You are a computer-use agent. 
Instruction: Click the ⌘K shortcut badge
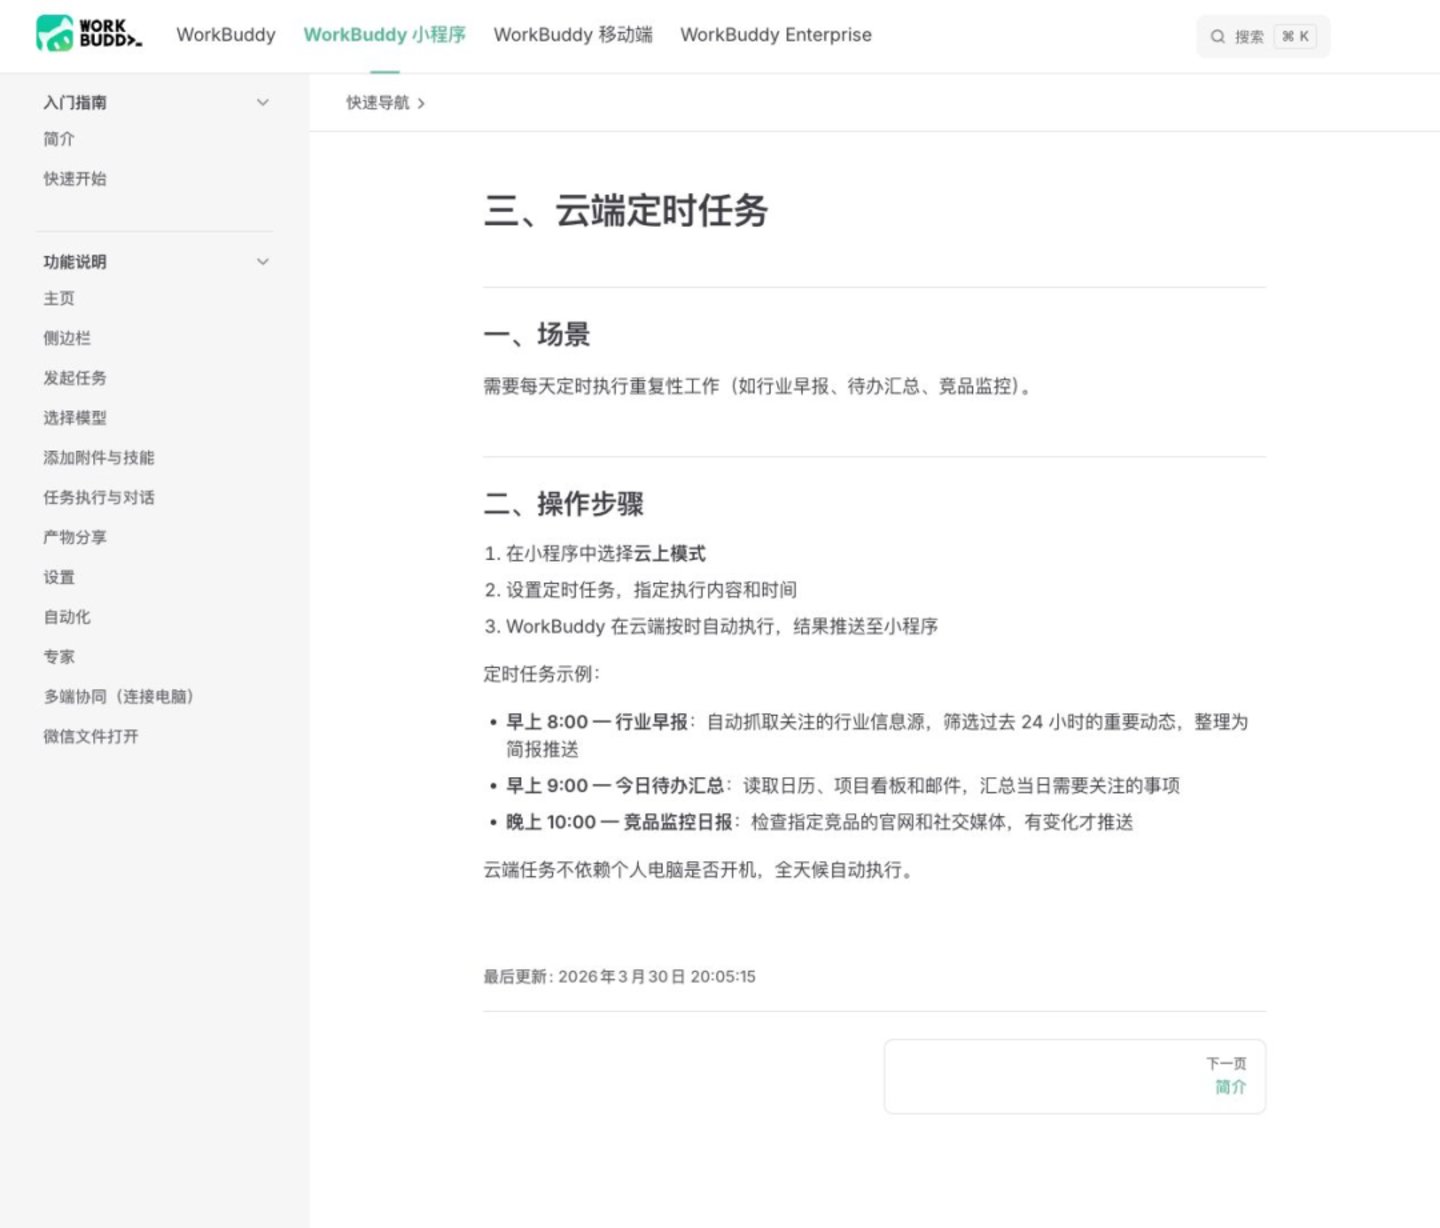tap(1295, 36)
